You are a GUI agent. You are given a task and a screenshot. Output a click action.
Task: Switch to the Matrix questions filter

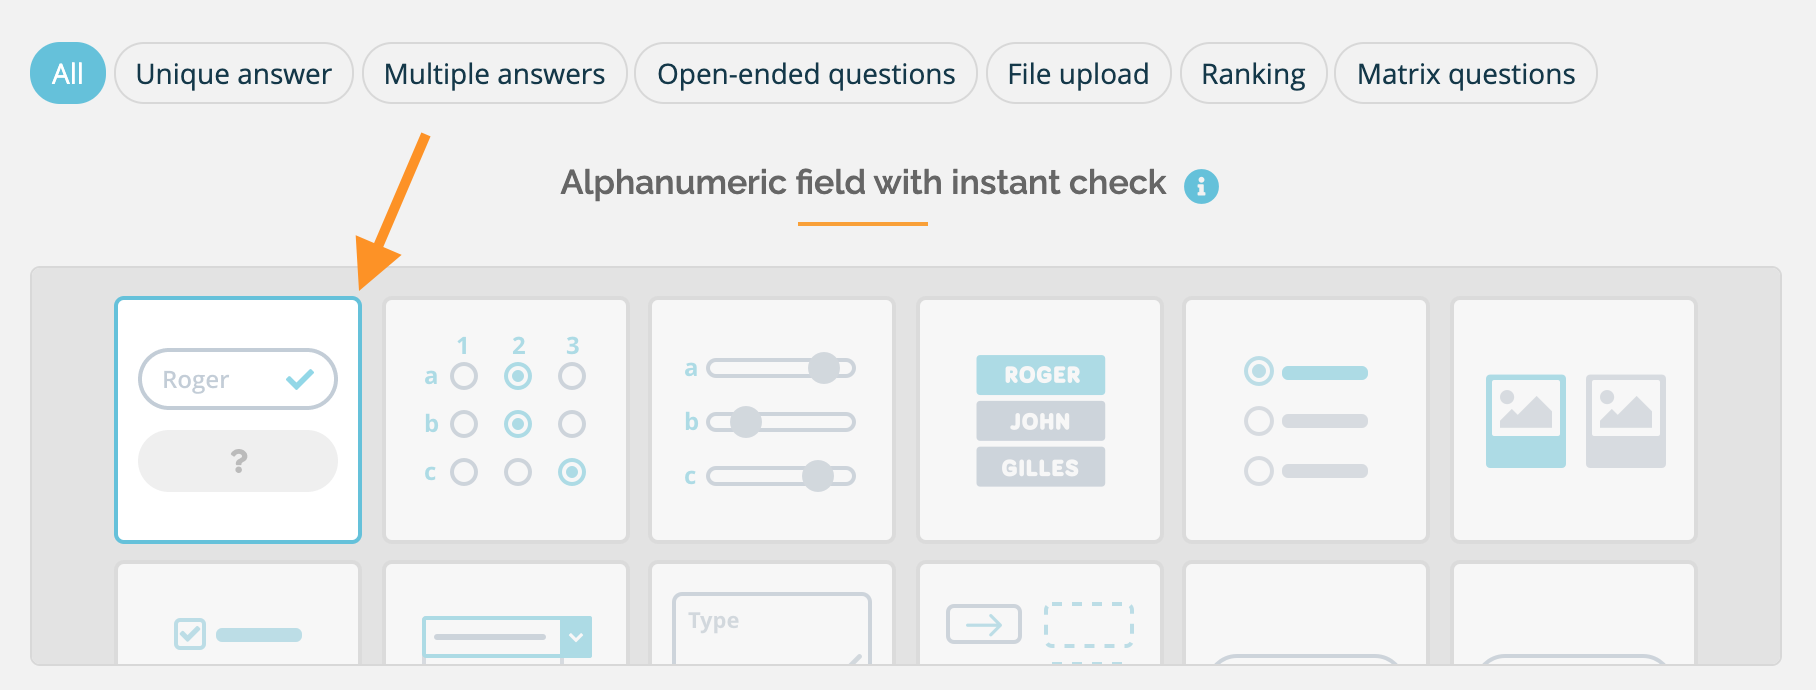click(x=1466, y=73)
